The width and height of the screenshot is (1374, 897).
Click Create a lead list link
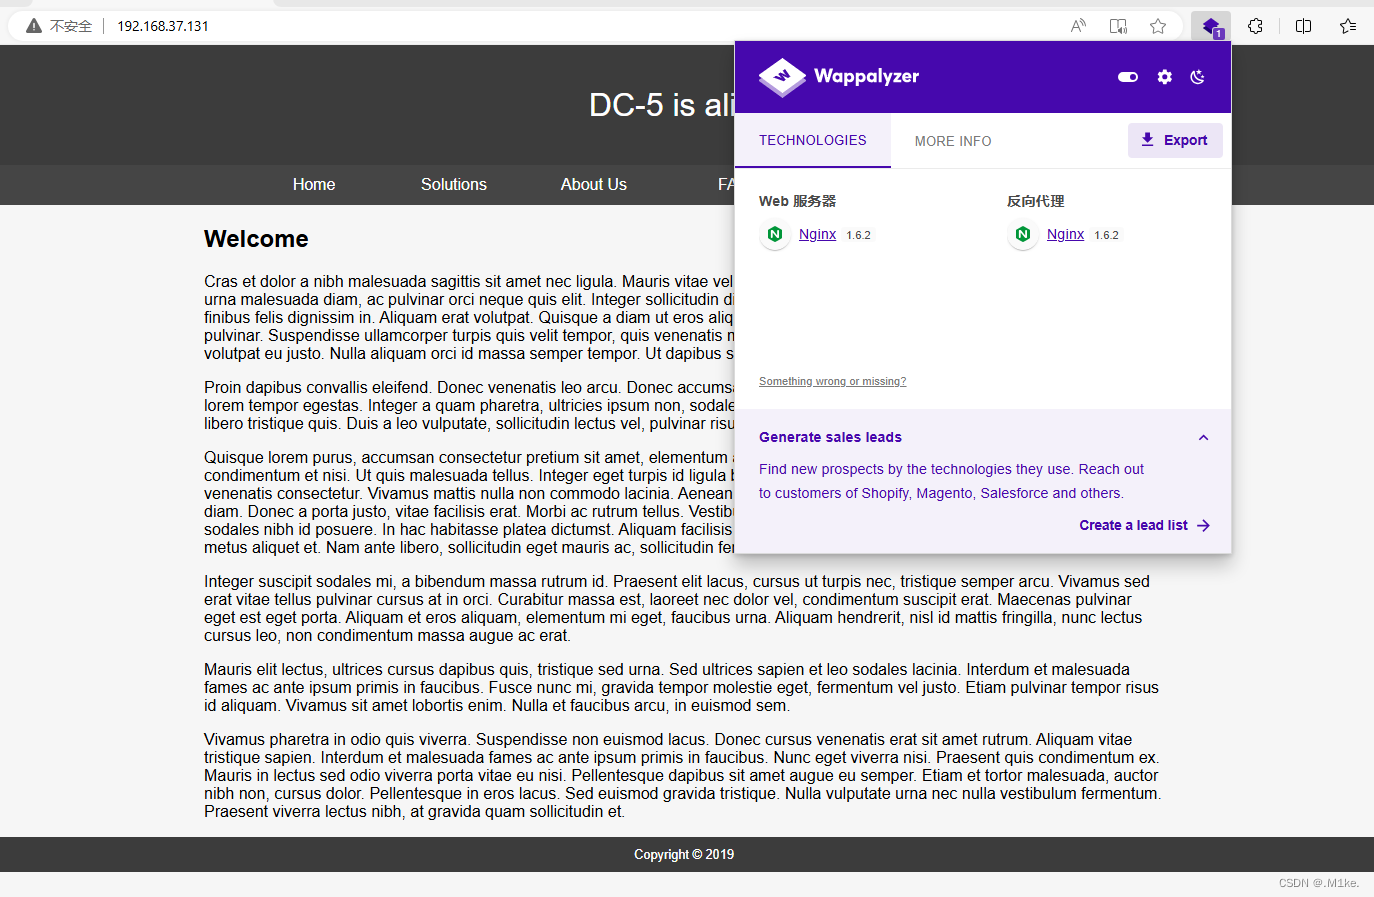click(1144, 525)
